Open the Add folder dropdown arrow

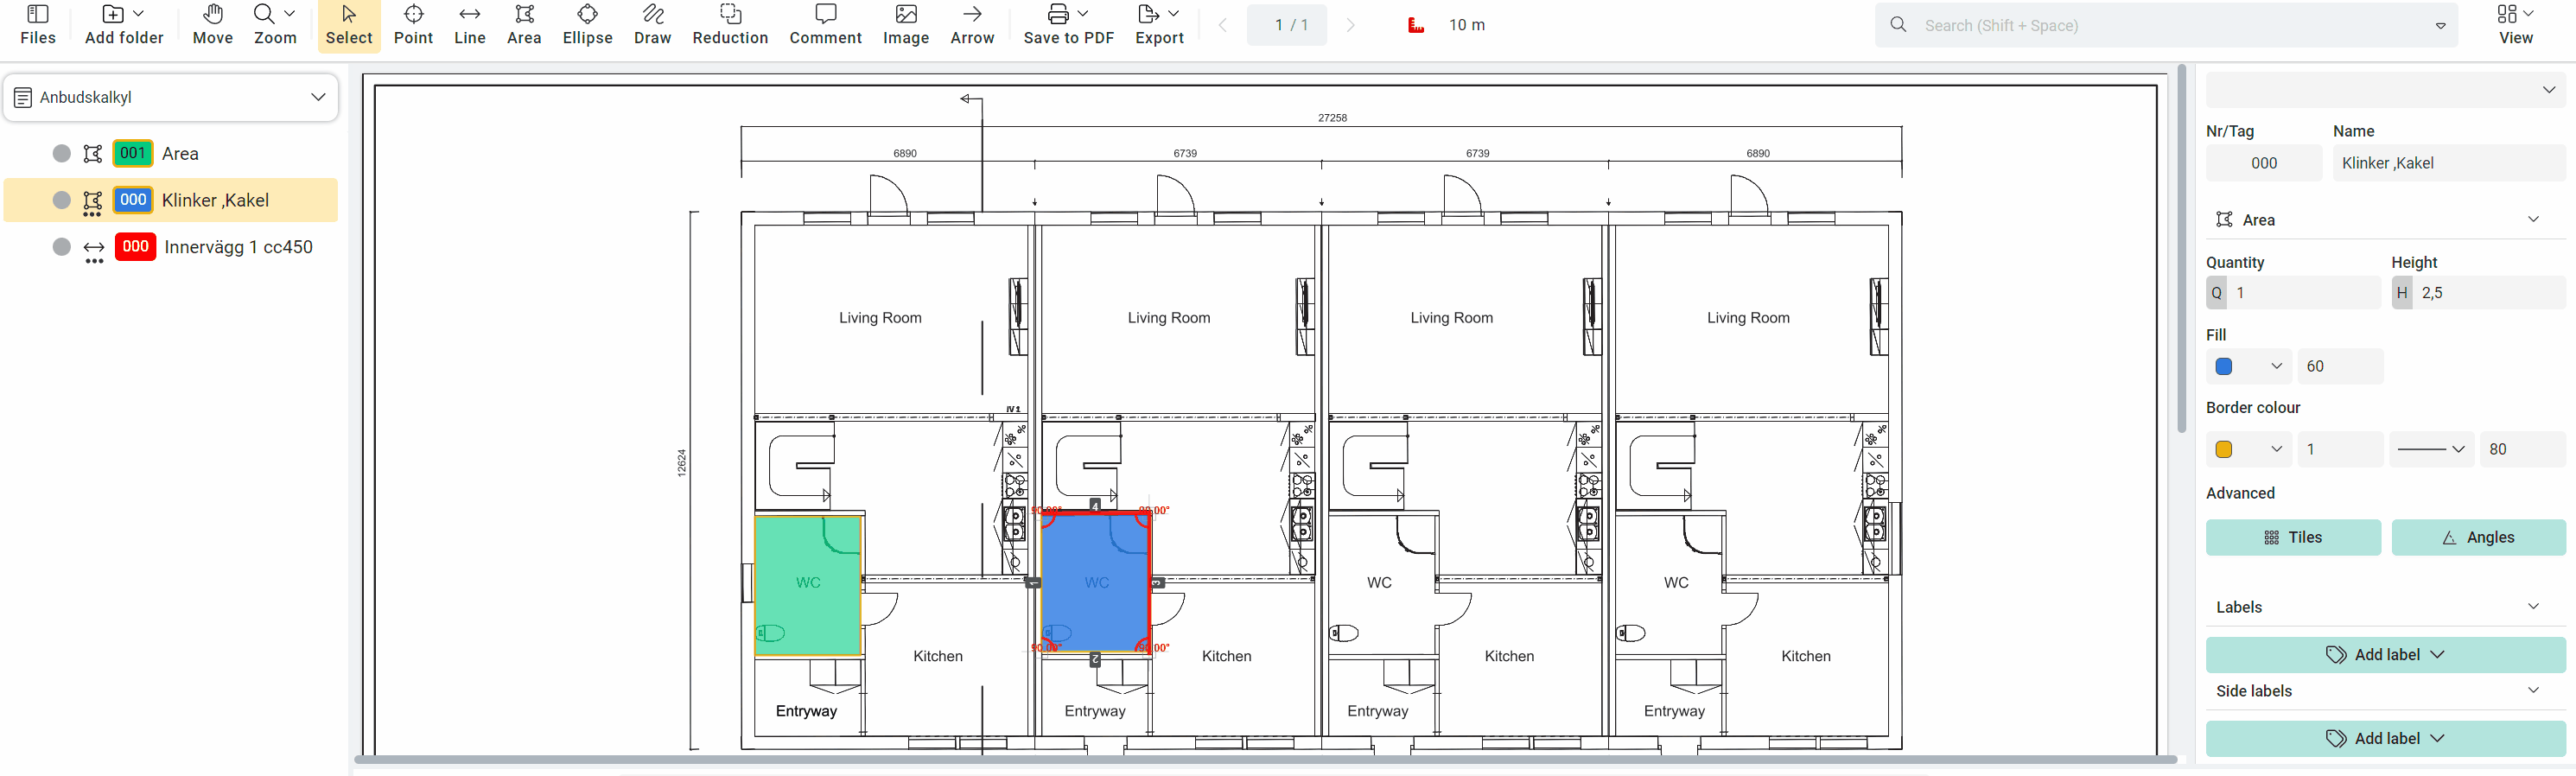138,13
